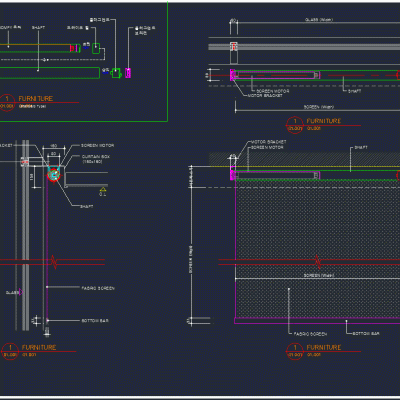Click the red break-line zigzag in the elevation
Image resolution: width=400 pixels, height=400 pixels.
318,262
